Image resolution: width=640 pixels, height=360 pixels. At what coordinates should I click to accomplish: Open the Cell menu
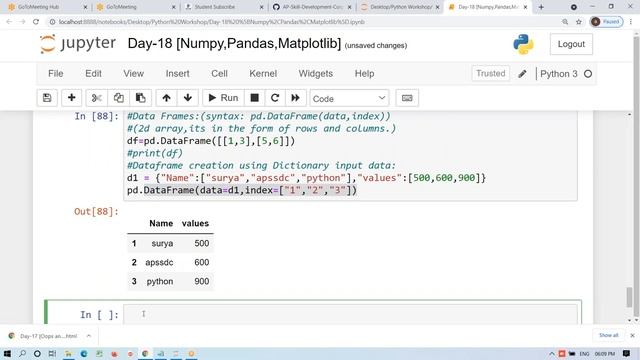click(219, 73)
